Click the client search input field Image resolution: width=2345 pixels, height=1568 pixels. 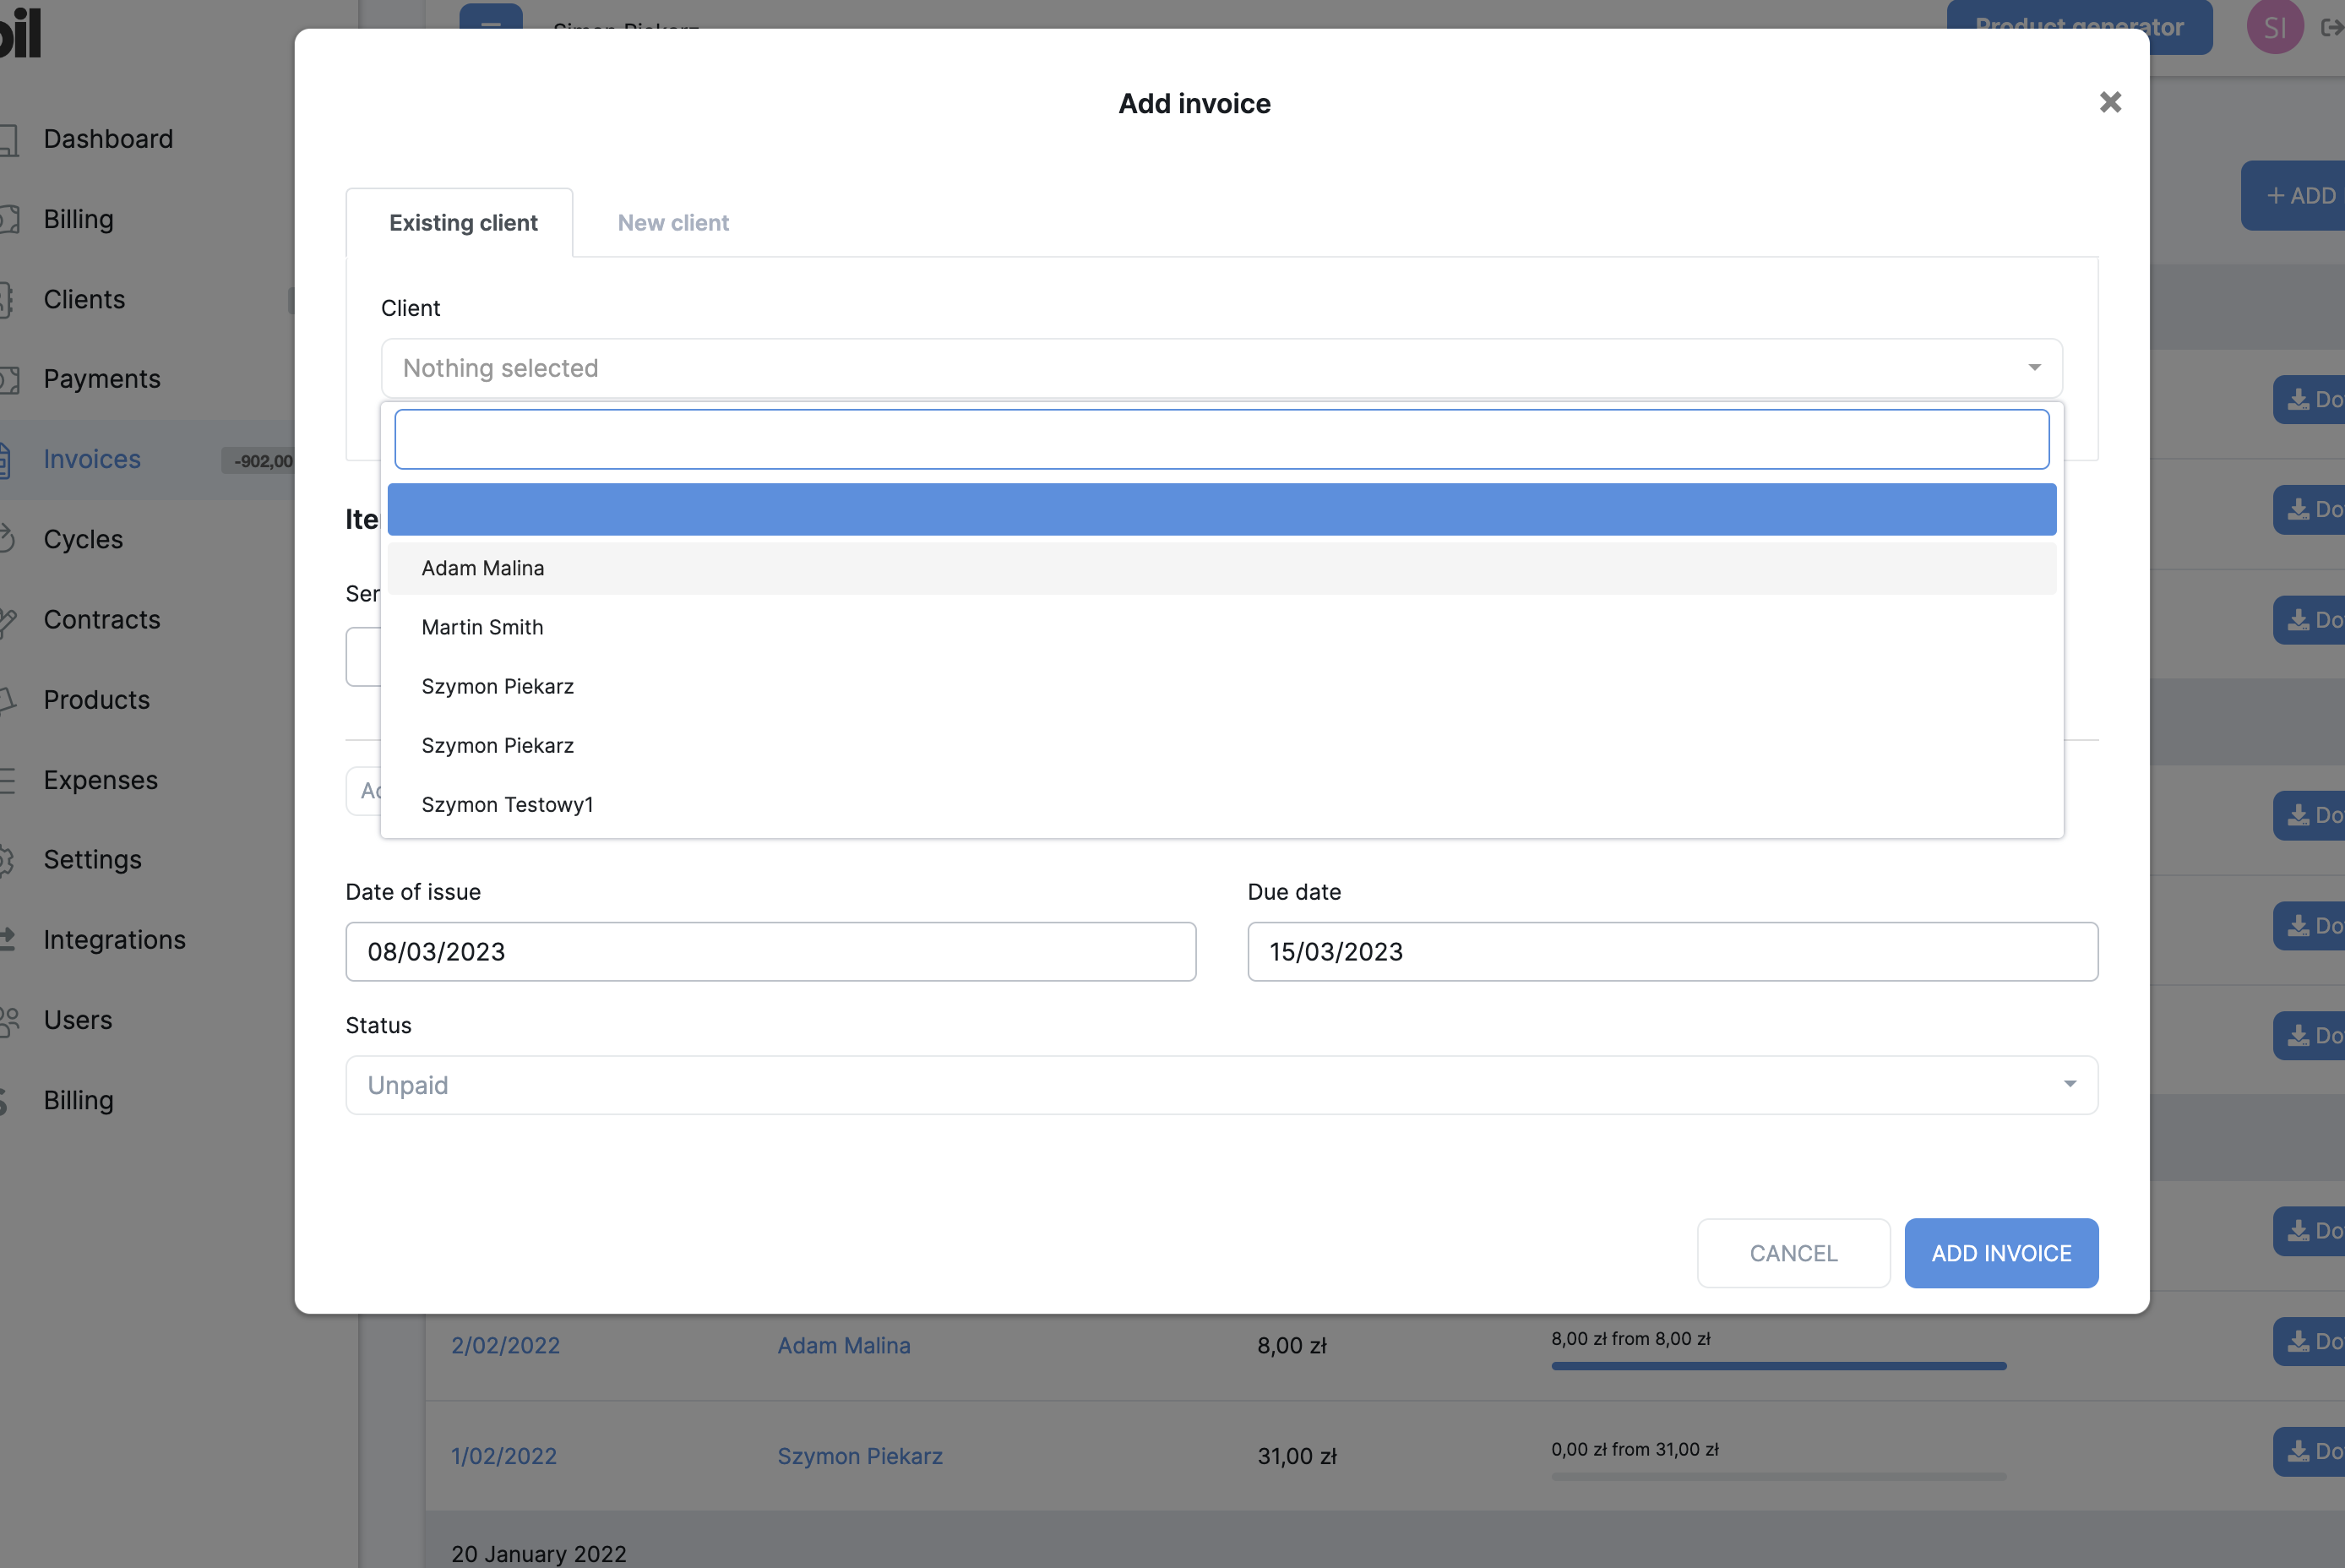(1221, 439)
